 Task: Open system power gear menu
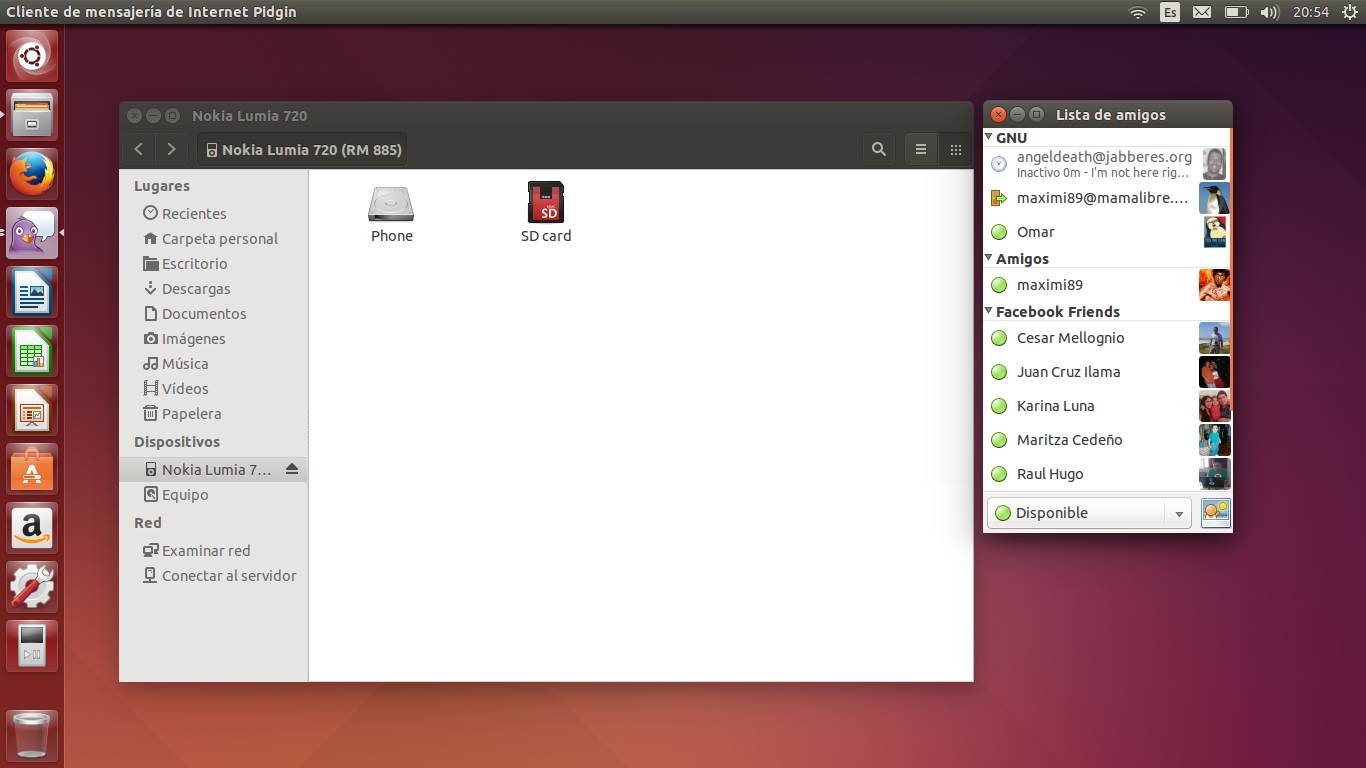(1349, 12)
